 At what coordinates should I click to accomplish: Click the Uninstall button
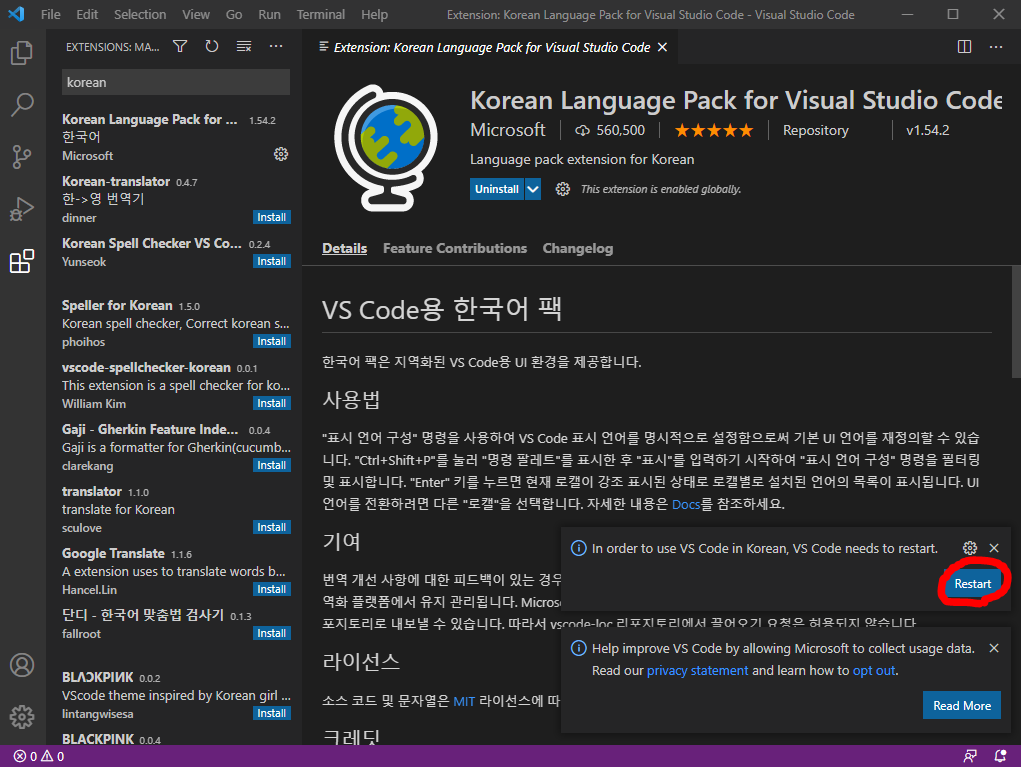(x=497, y=189)
